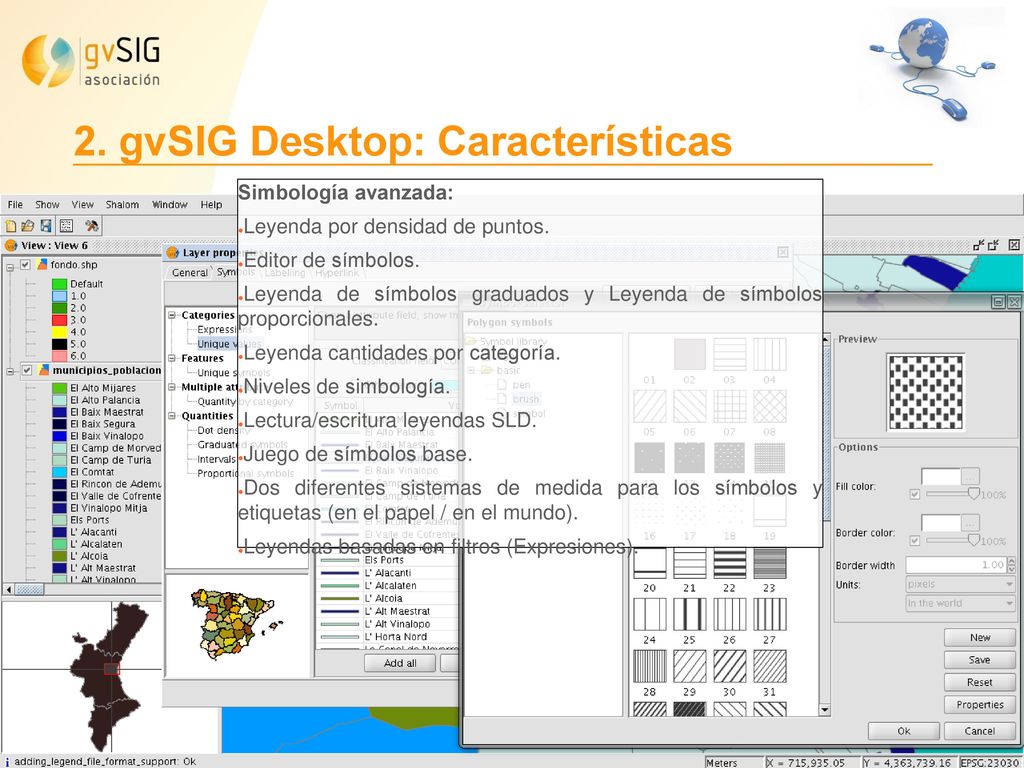1024x768 pixels.
Task: Open the Window menu
Action: [x=170, y=204]
